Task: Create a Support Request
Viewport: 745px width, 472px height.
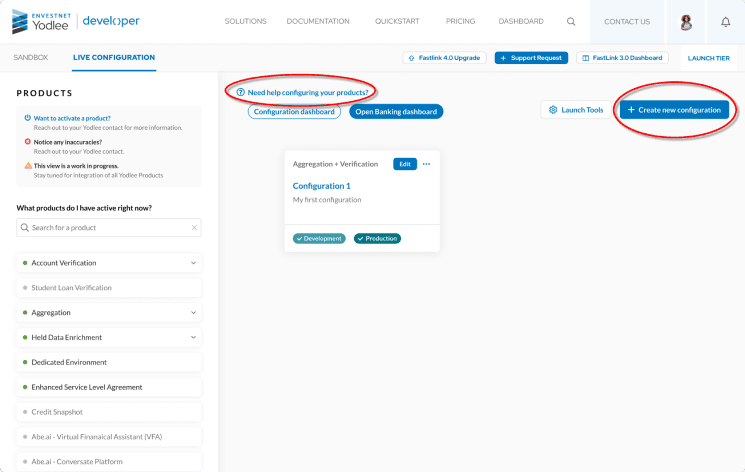Action: pyautogui.click(x=531, y=58)
